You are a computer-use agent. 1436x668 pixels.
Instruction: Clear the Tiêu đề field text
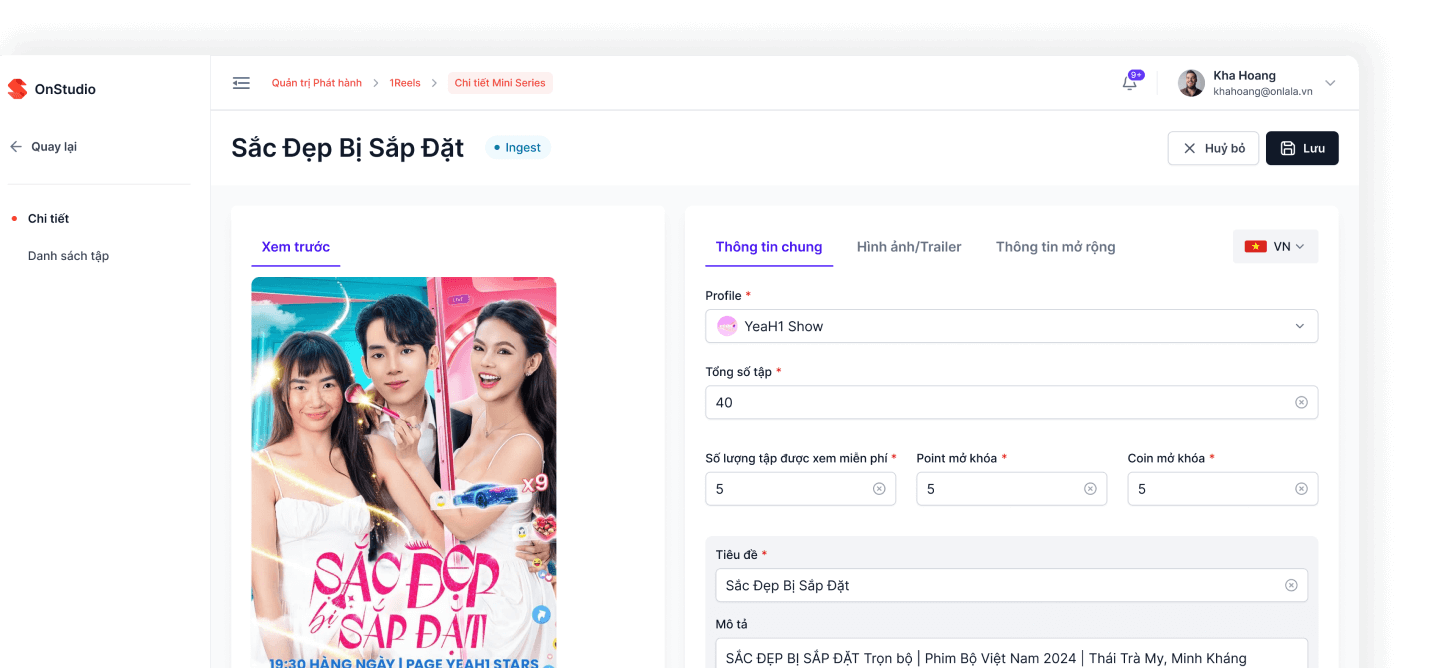pos(1291,585)
